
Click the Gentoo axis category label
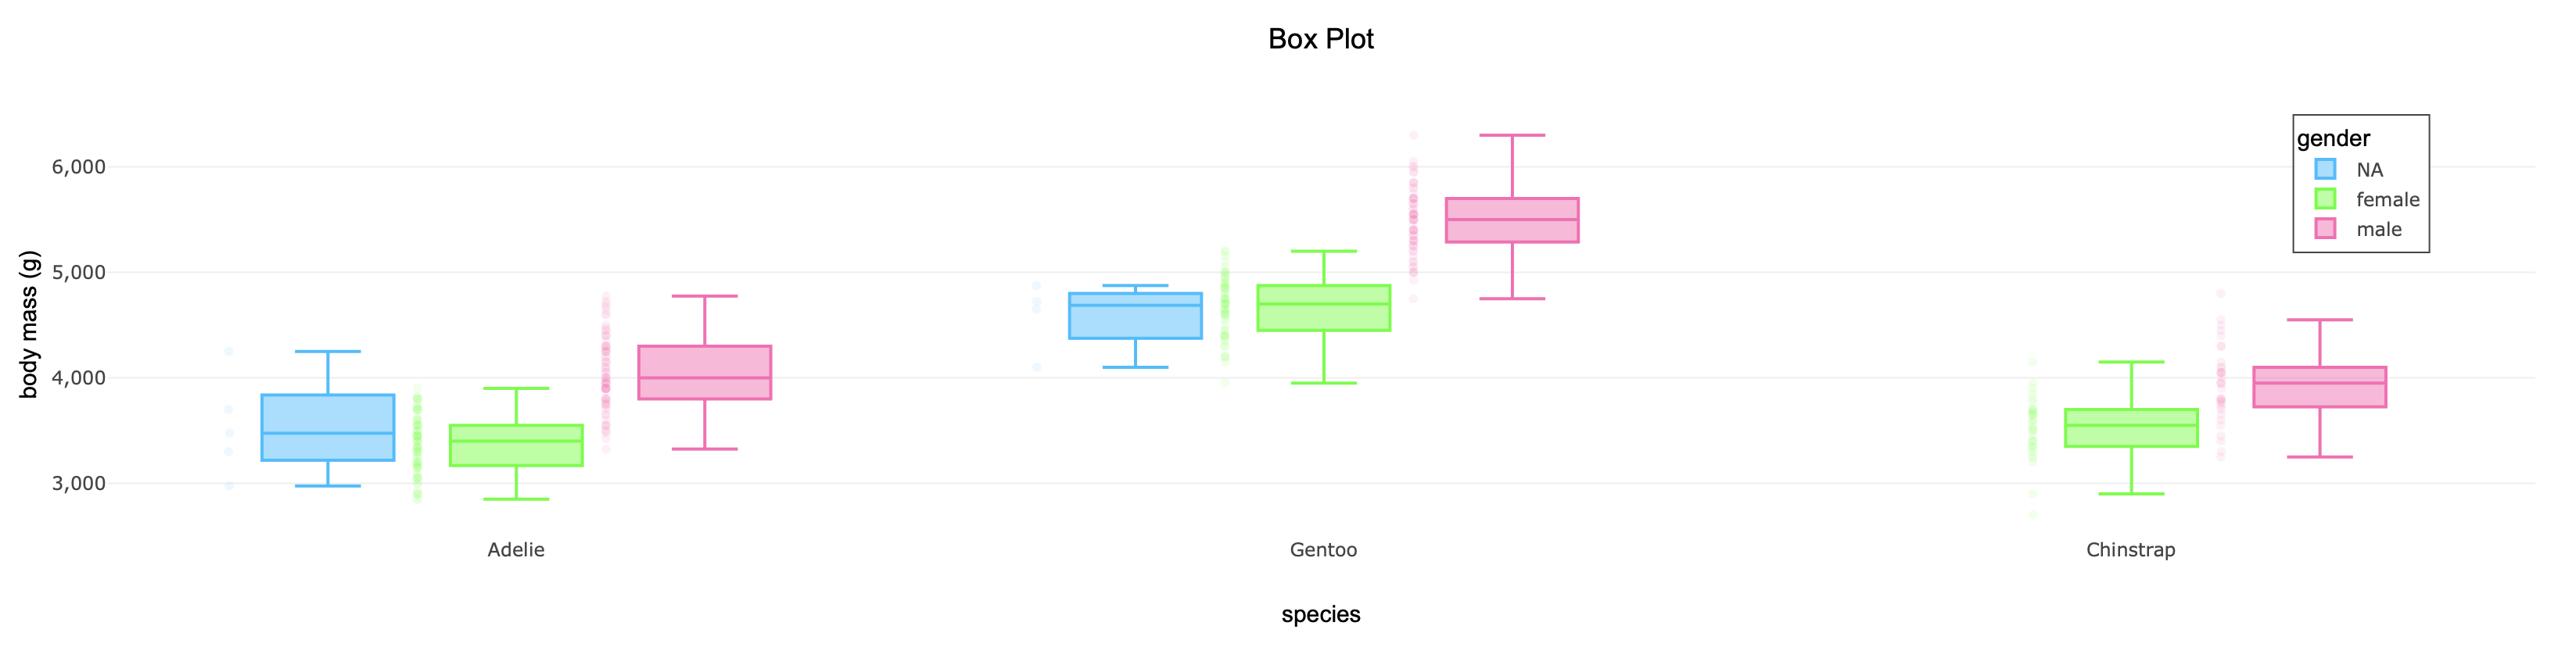(x=1323, y=550)
